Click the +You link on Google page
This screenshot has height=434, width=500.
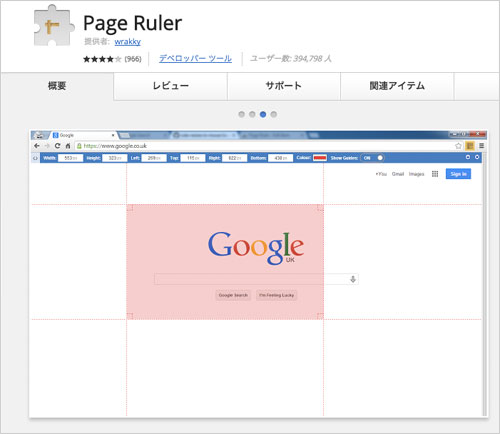381,174
